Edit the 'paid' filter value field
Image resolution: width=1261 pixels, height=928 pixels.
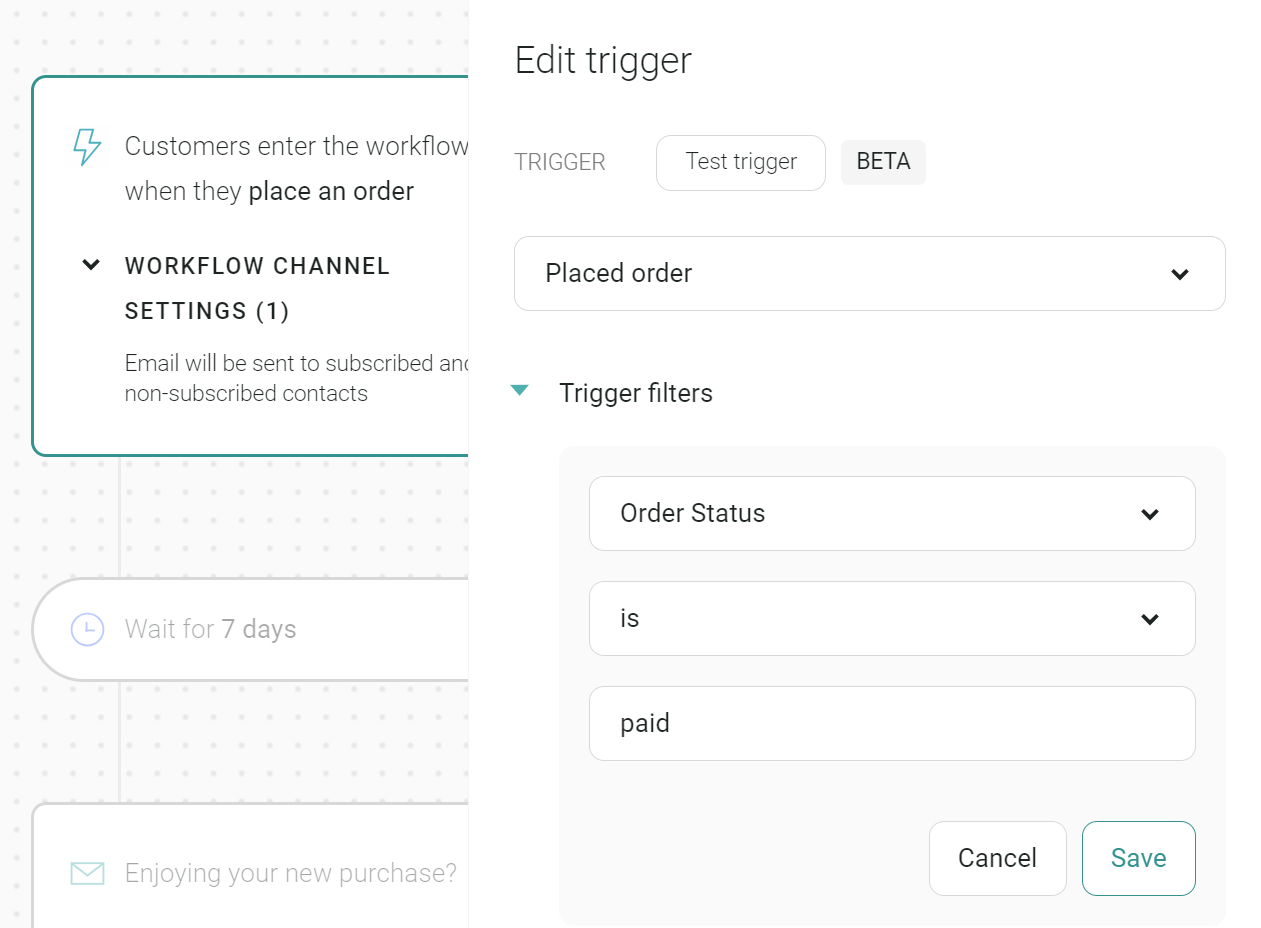(x=892, y=723)
